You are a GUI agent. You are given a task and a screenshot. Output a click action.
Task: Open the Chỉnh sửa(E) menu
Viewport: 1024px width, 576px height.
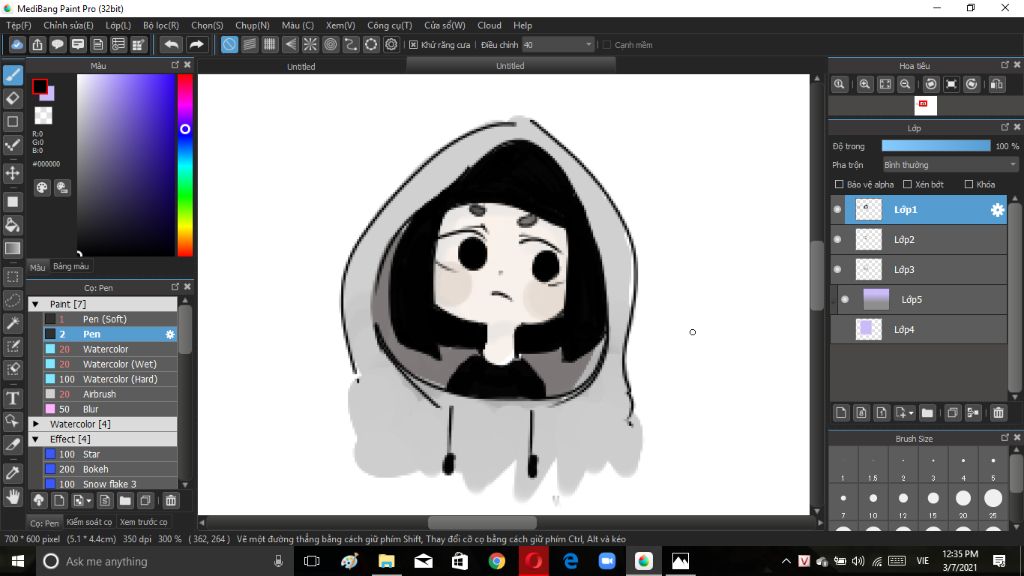click(69, 25)
